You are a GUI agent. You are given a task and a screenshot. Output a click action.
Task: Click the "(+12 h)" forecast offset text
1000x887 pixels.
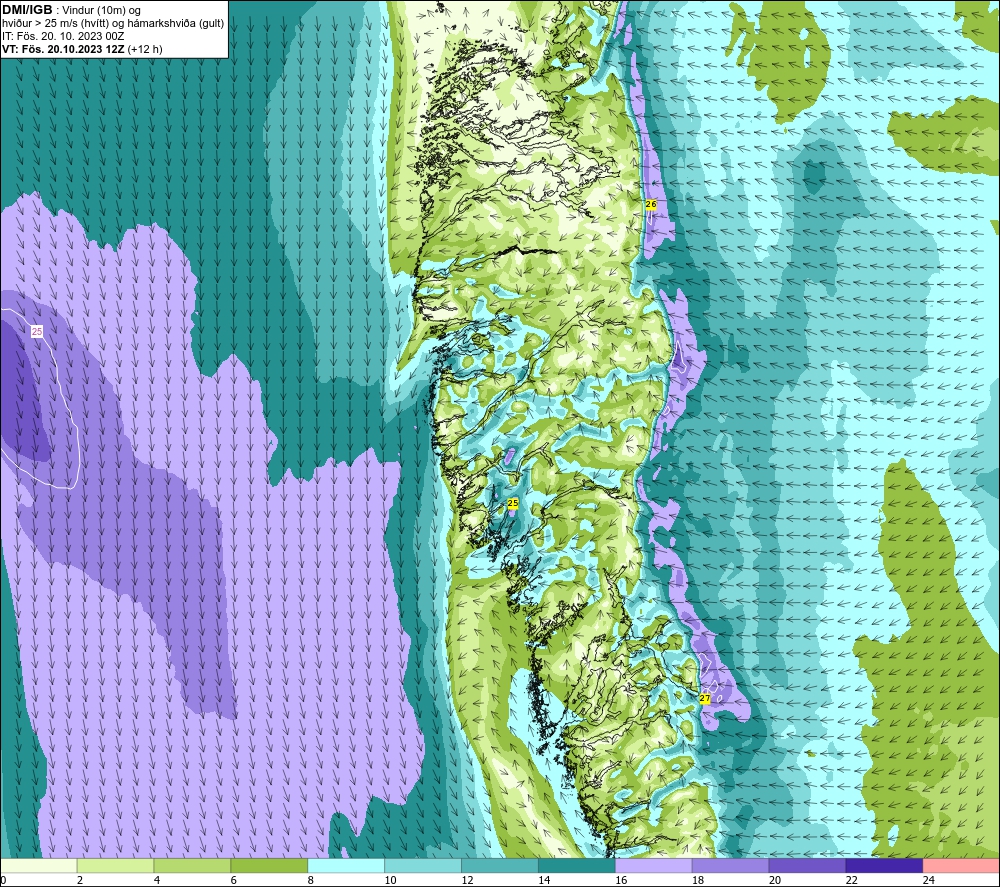pos(145,49)
